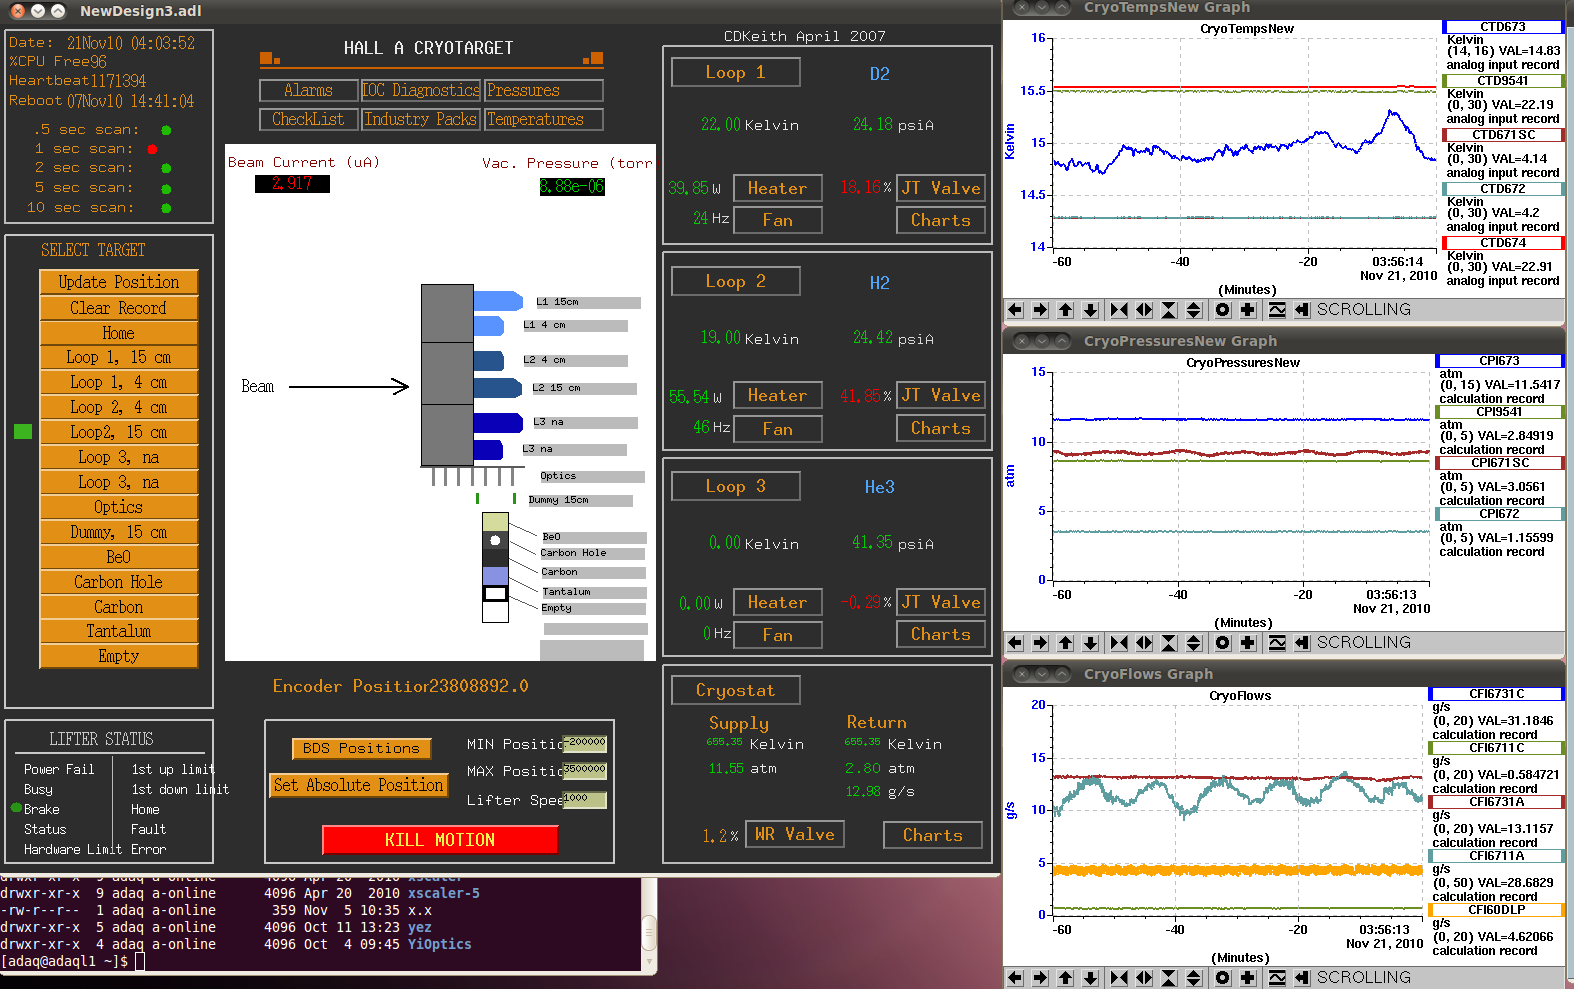Open WR Valve controls
The height and width of the screenshot is (989, 1574).
tap(795, 835)
